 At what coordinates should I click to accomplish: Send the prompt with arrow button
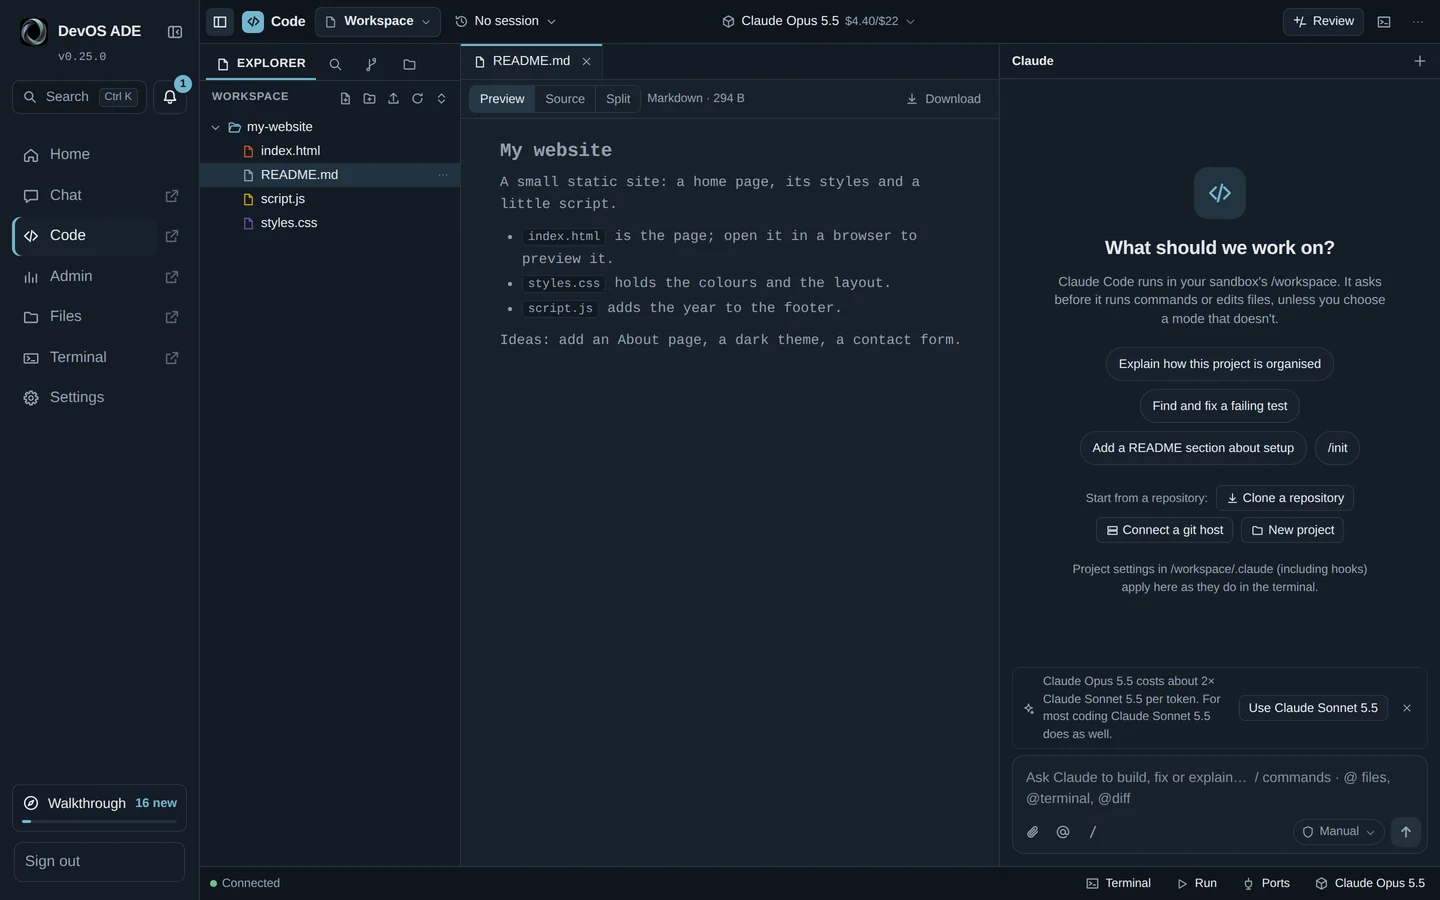tap(1405, 832)
